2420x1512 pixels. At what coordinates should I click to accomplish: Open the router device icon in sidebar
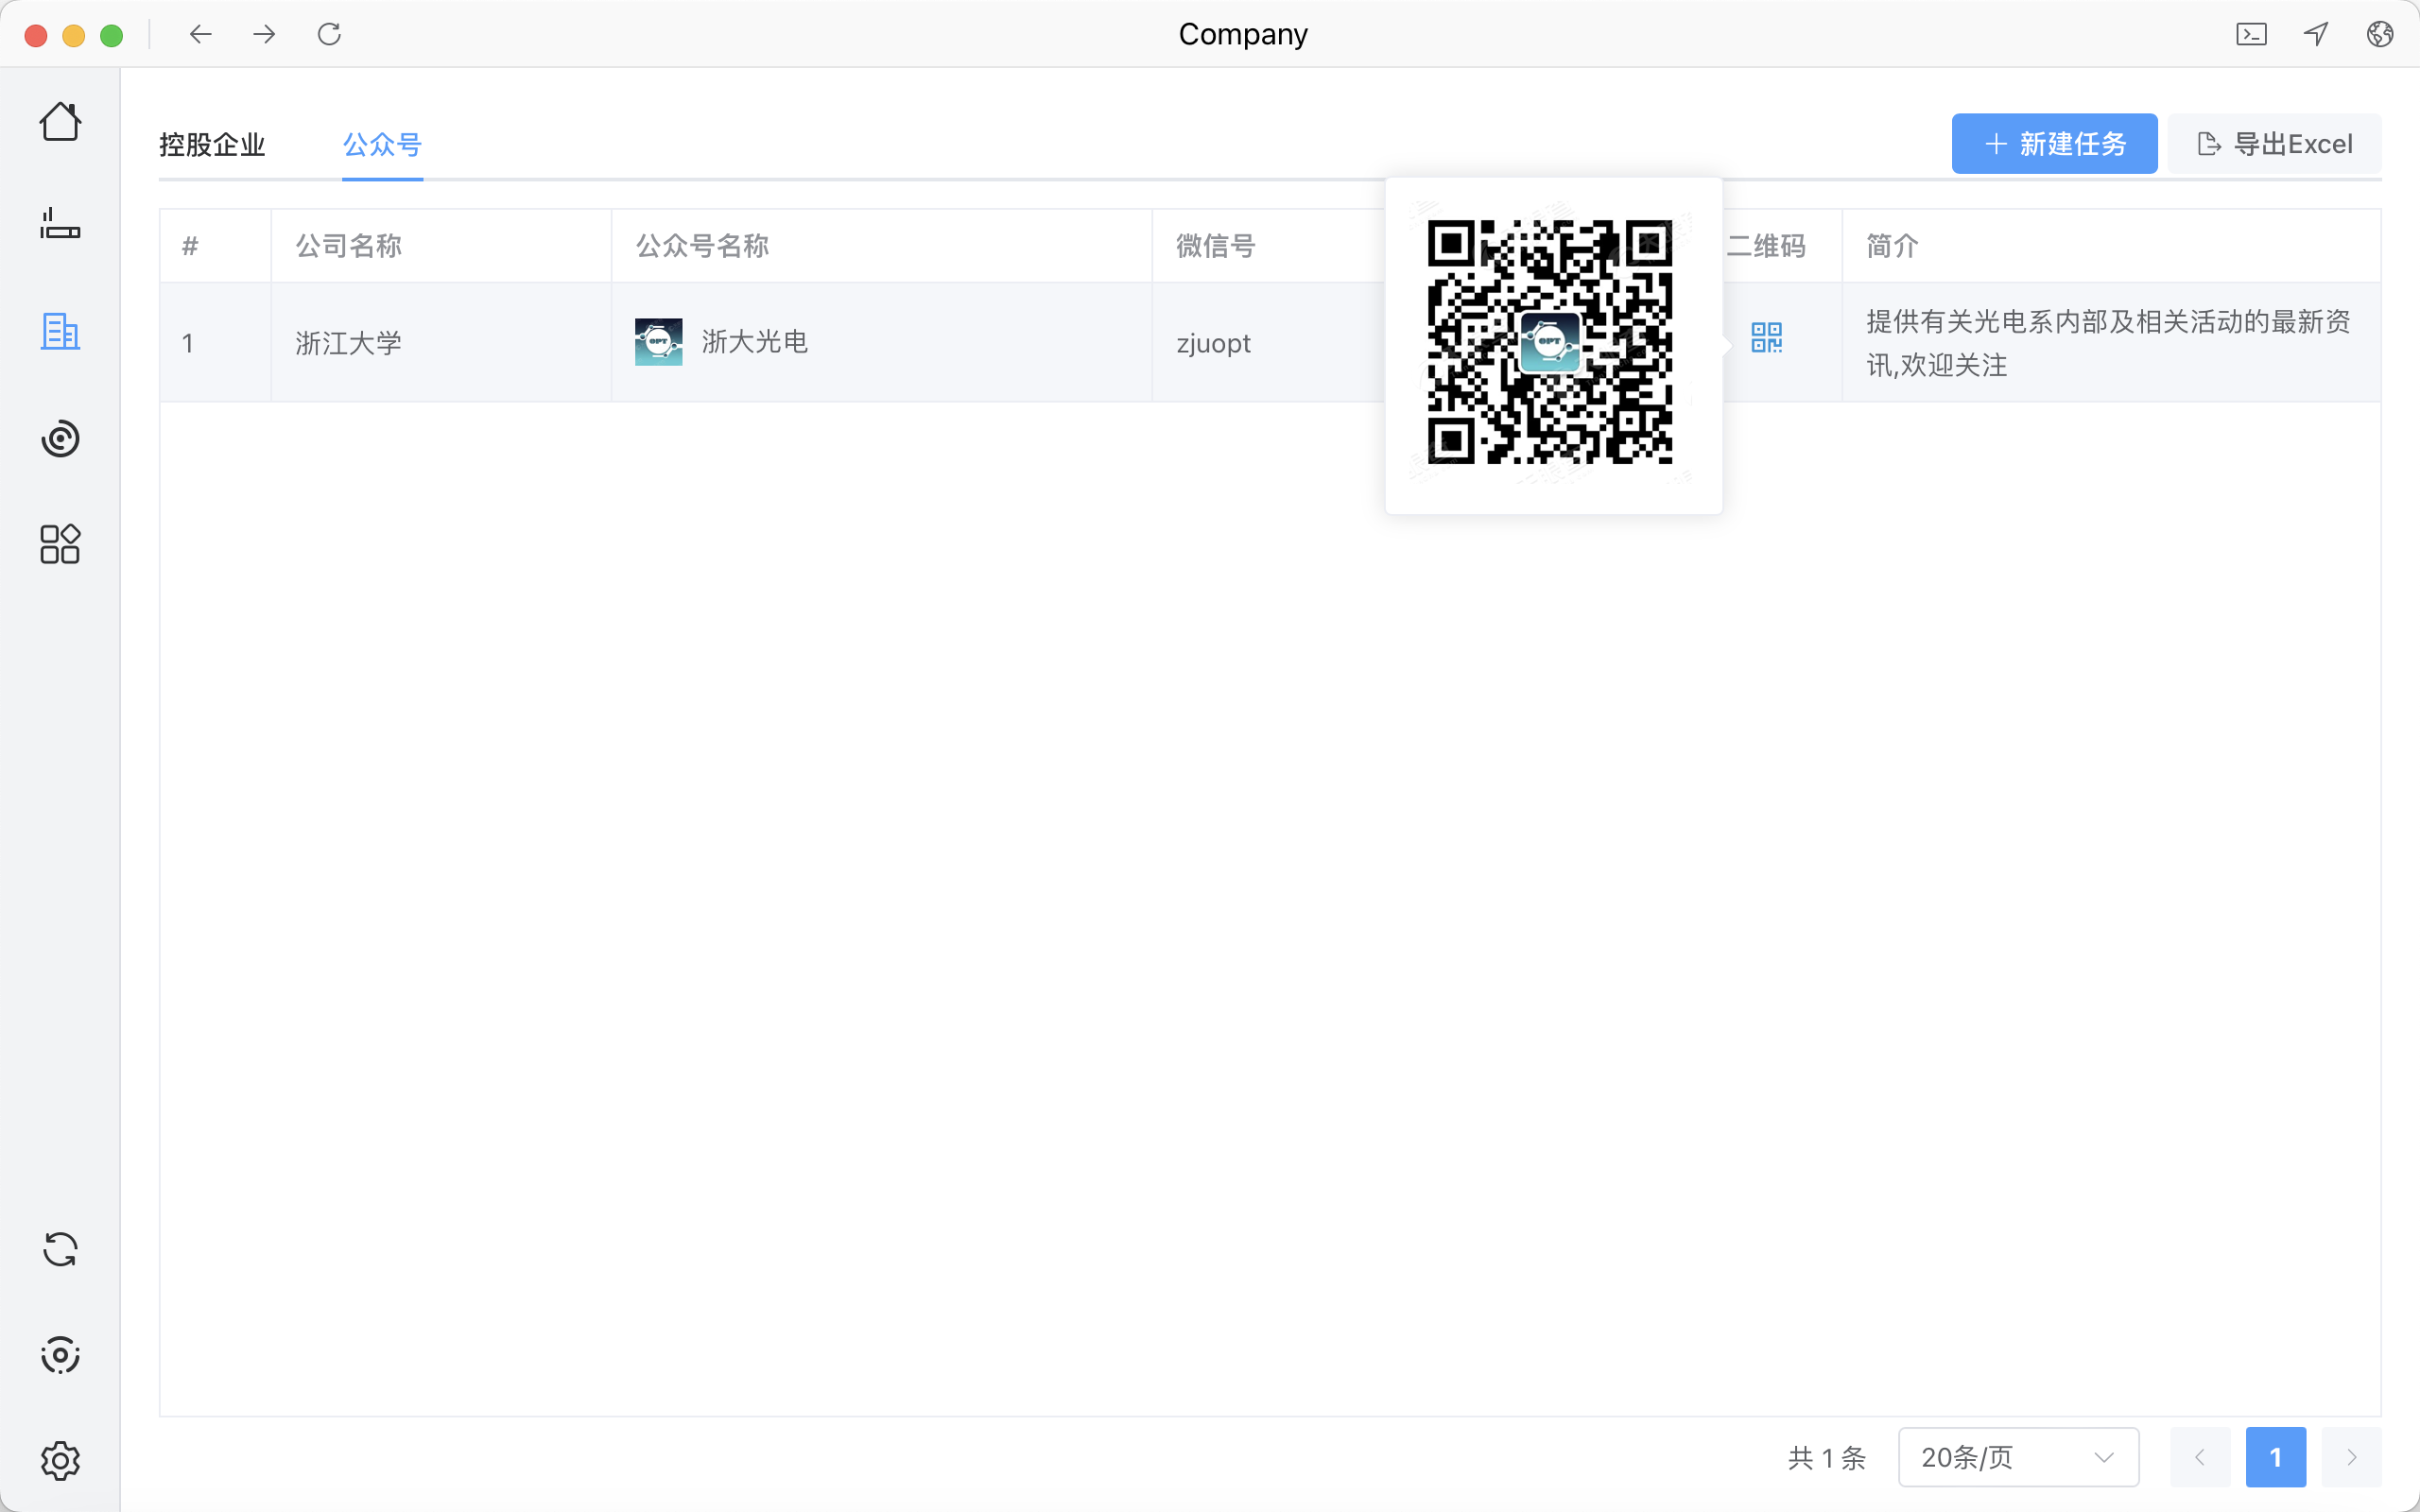point(60,224)
